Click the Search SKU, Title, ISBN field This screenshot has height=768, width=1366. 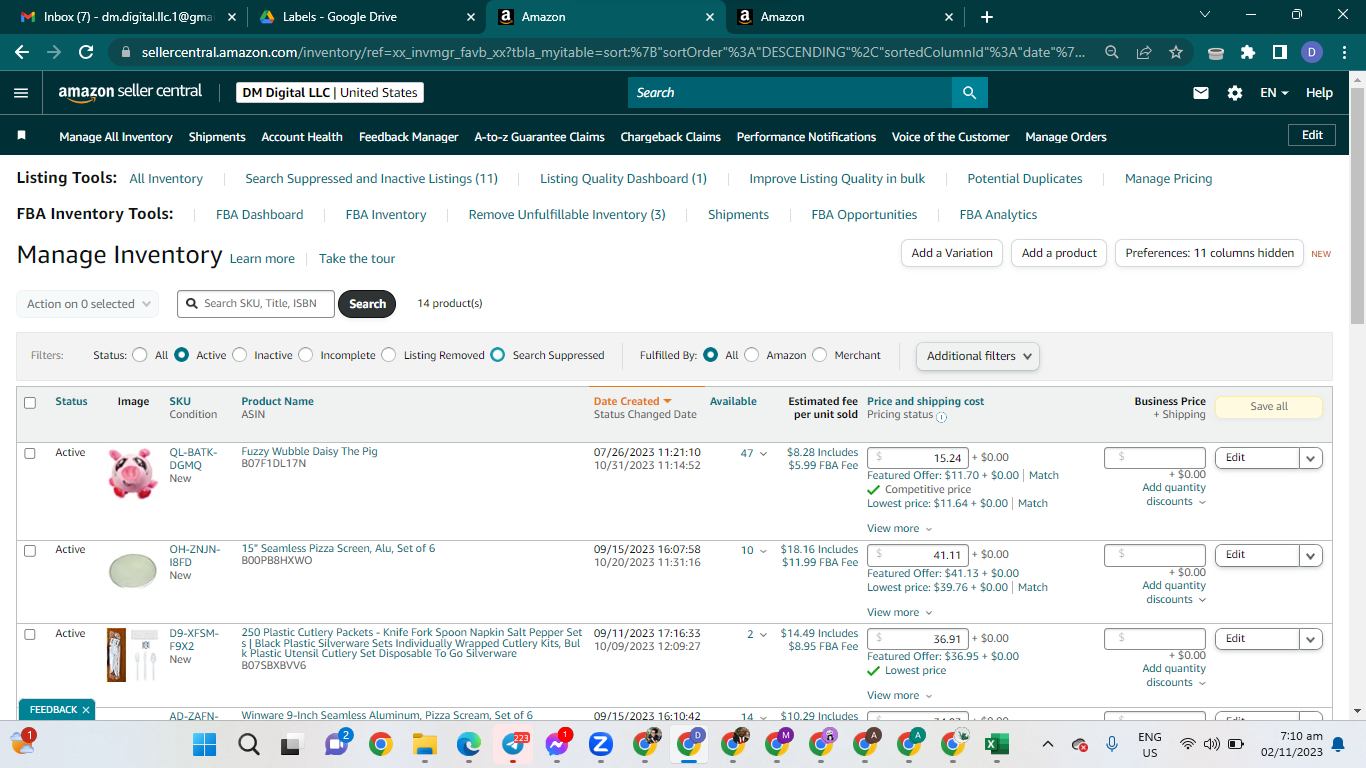pyautogui.click(x=256, y=304)
